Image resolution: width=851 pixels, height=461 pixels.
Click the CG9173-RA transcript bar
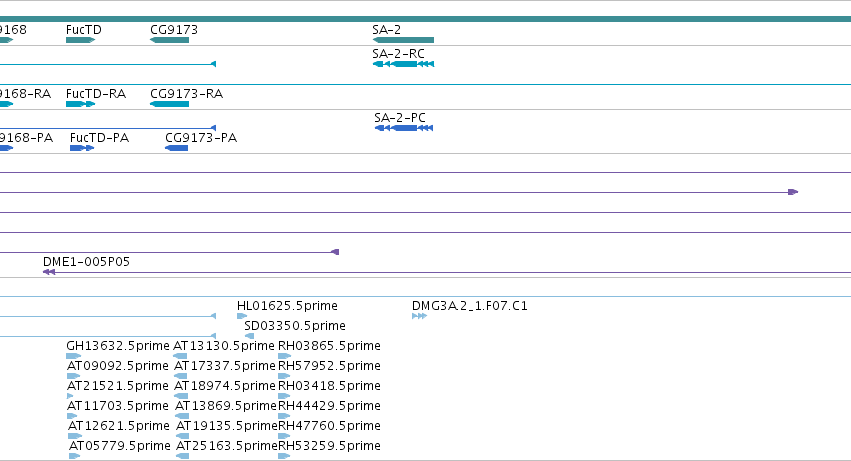169,104
